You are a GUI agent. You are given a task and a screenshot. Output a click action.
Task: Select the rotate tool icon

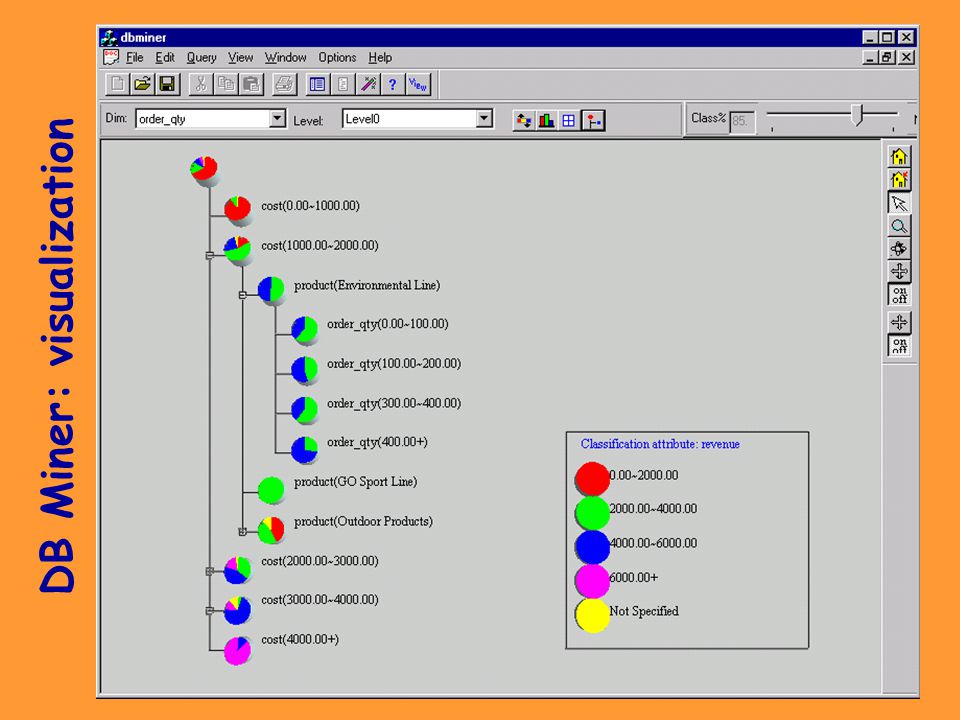click(x=899, y=249)
